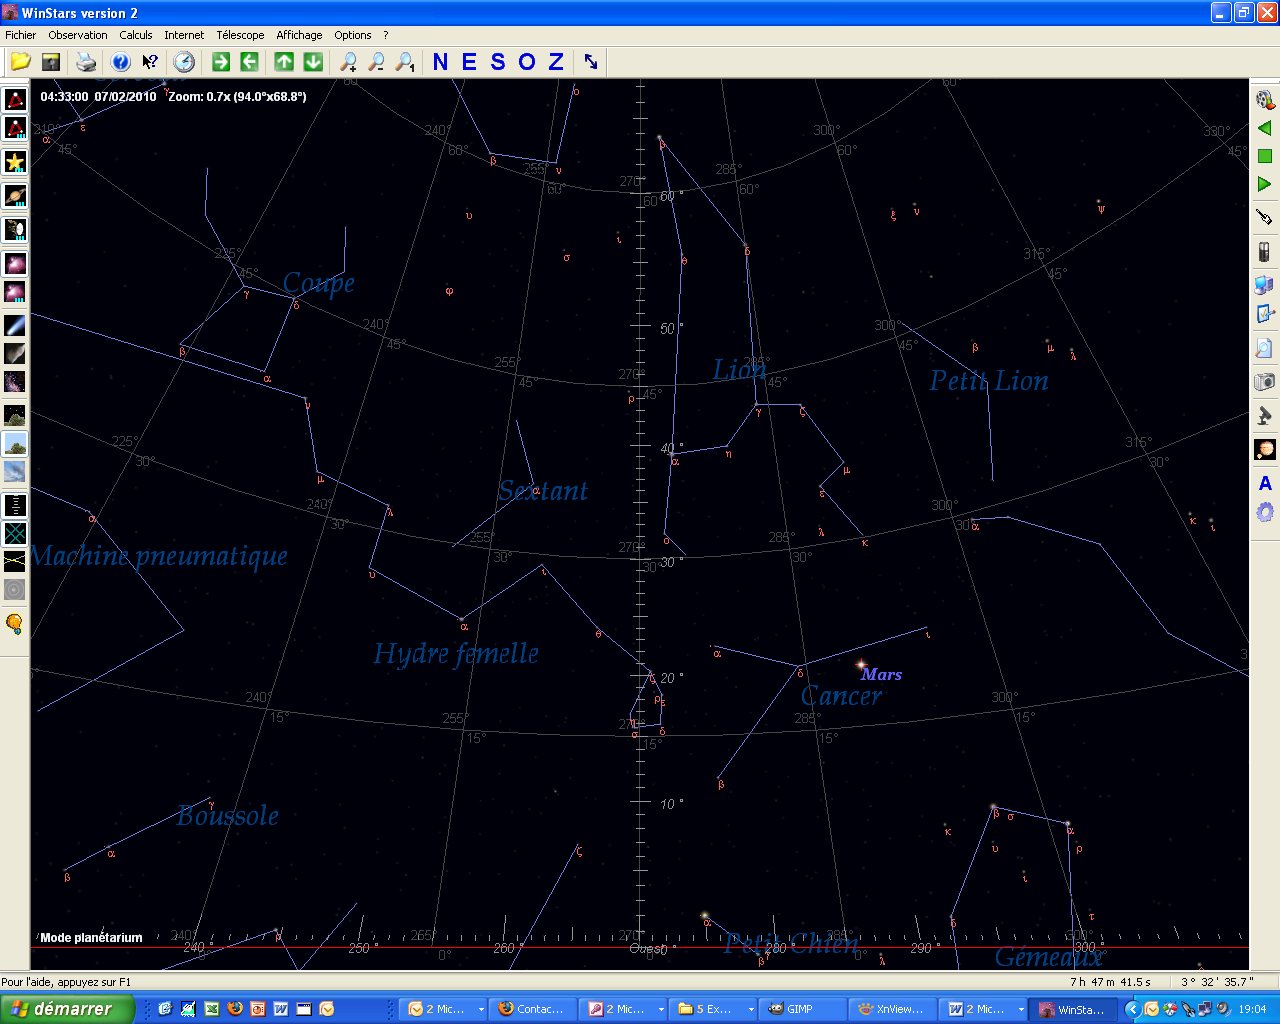1280x1024 pixels.
Task: Toggle the comet display icon
Action: (15, 325)
